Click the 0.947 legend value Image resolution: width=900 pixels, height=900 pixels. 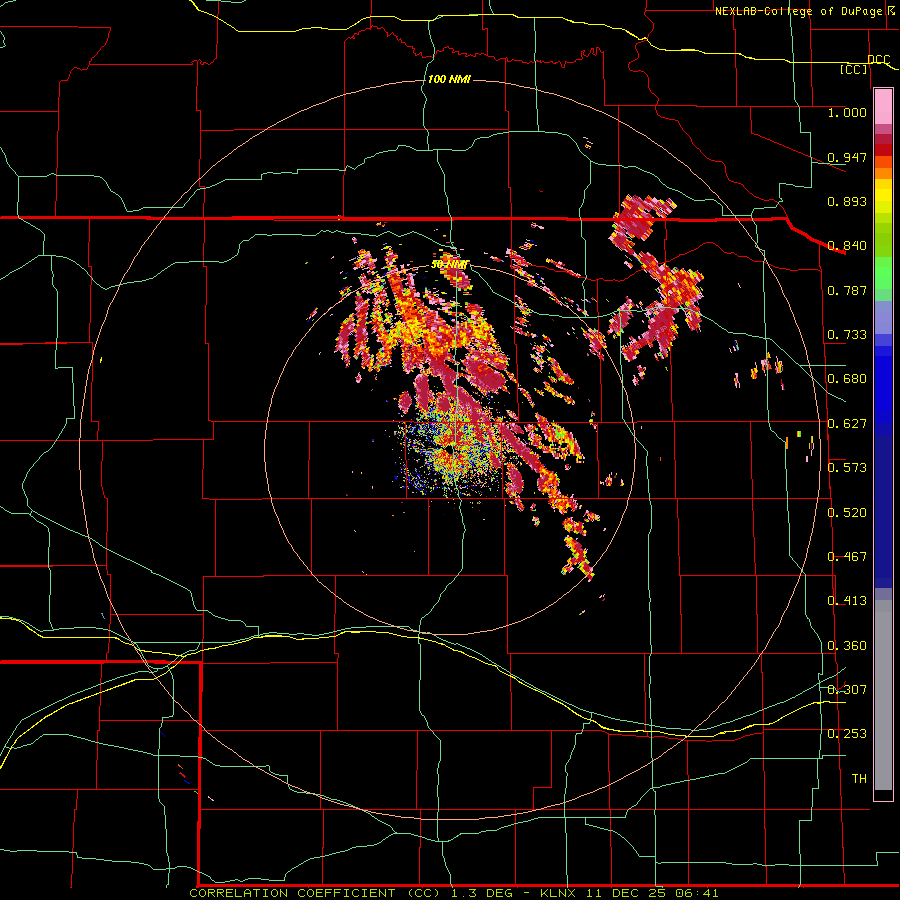coord(847,157)
